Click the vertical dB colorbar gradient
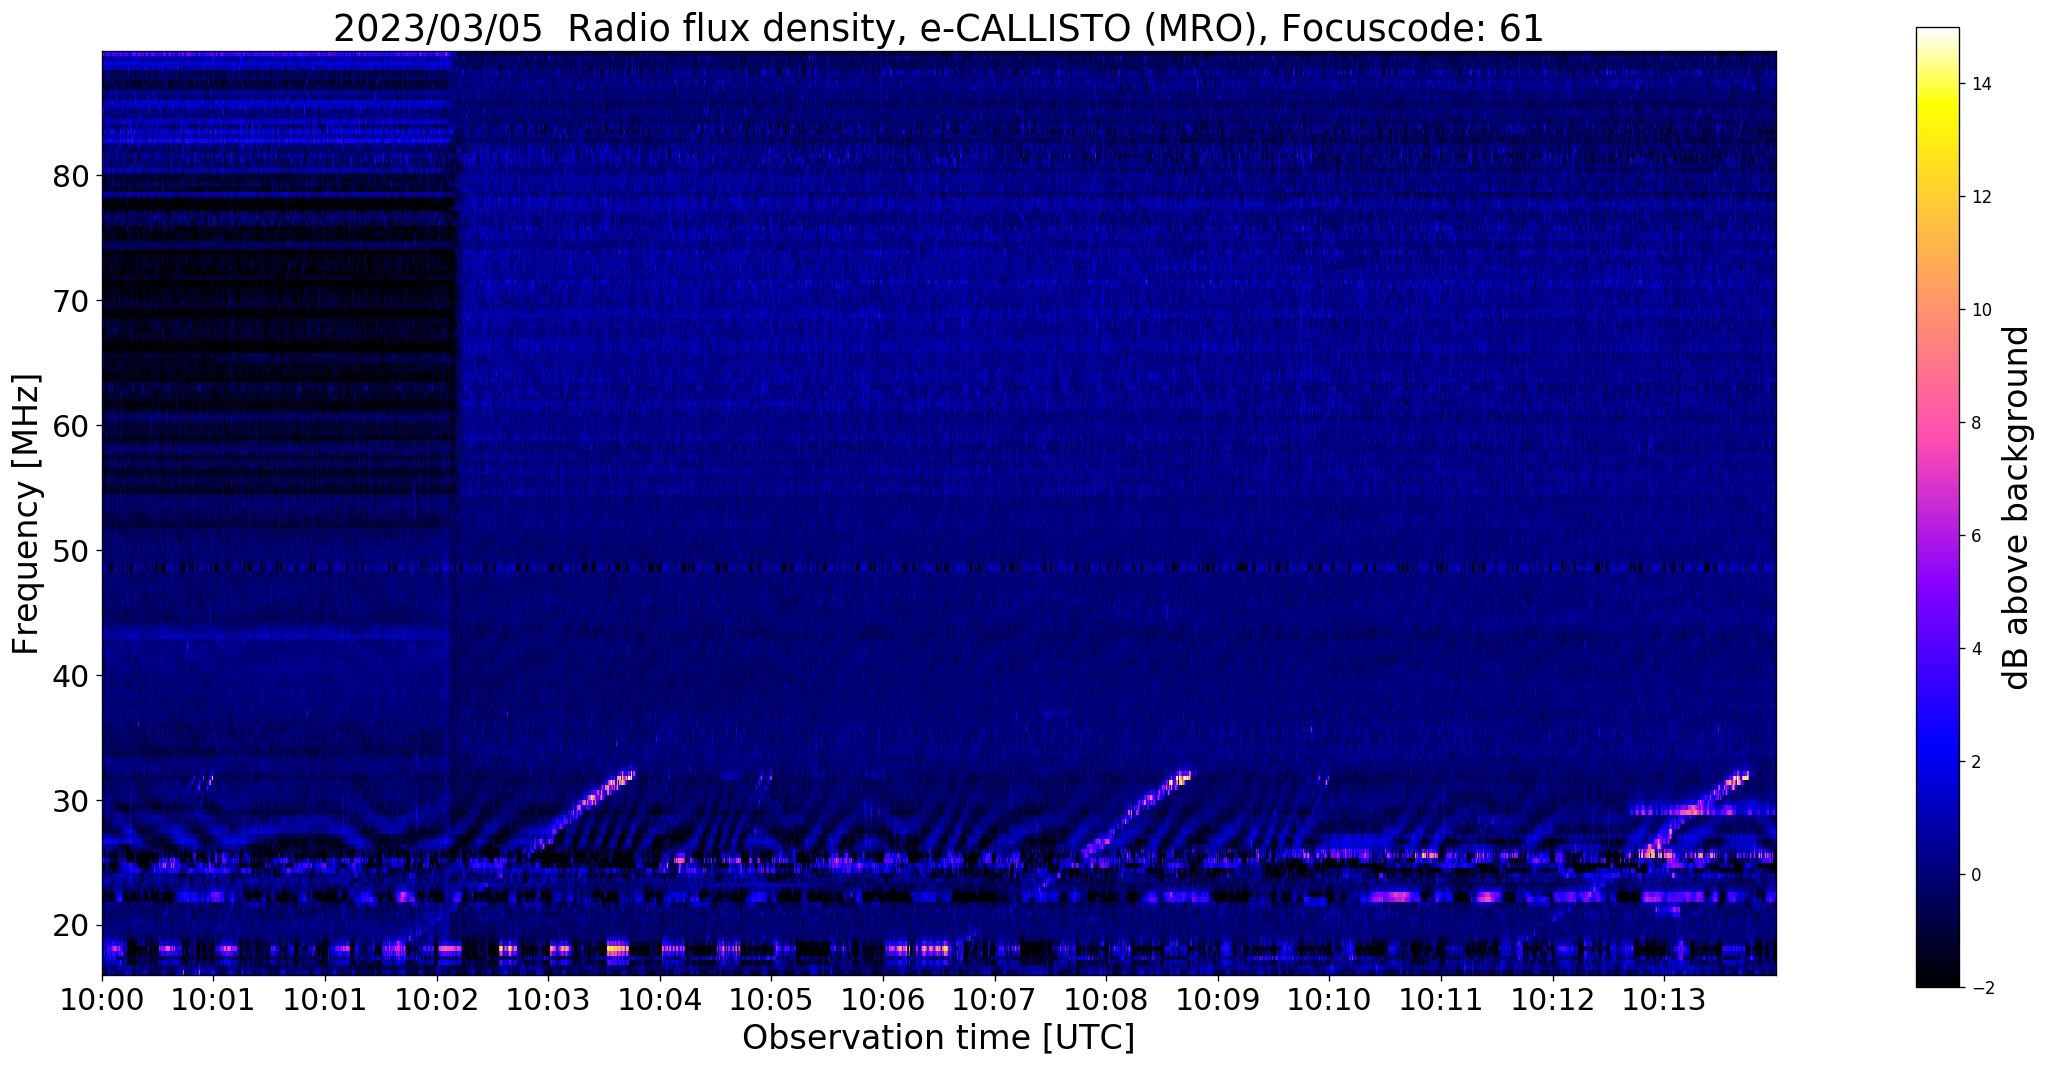This screenshot has width=2047, height=1067. tap(1937, 507)
